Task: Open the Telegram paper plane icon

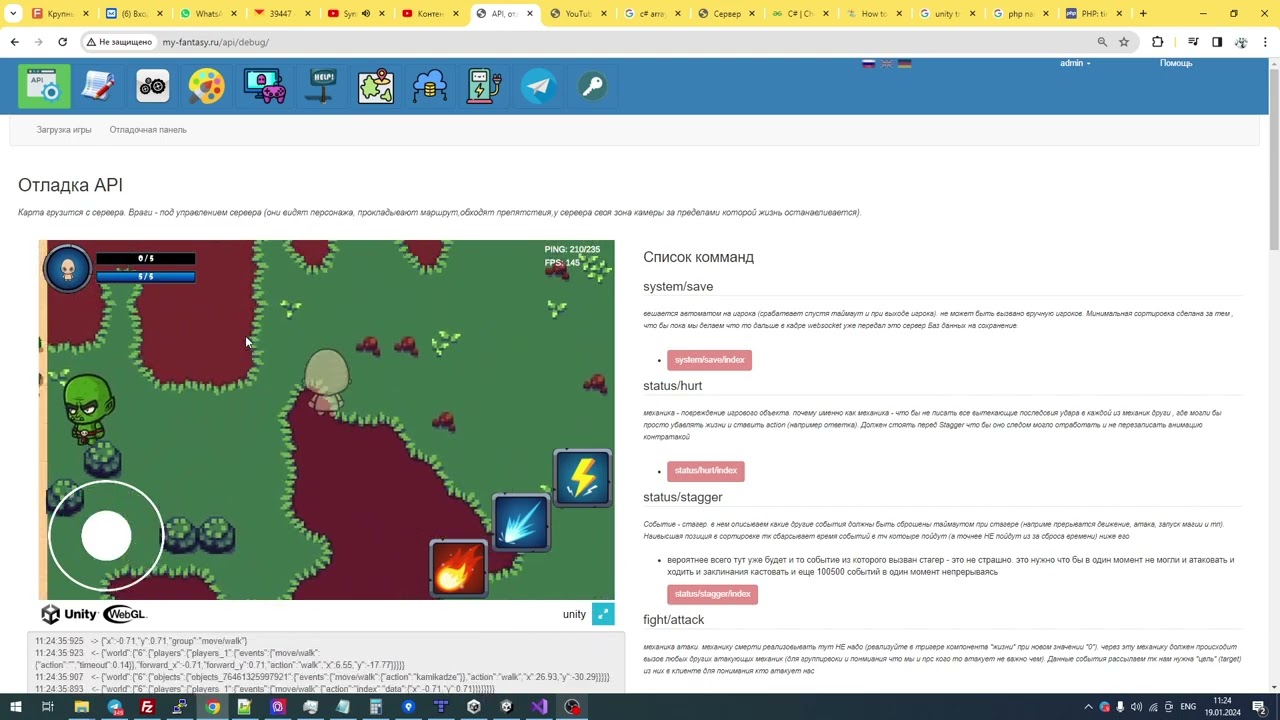Action: pos(538,86)
